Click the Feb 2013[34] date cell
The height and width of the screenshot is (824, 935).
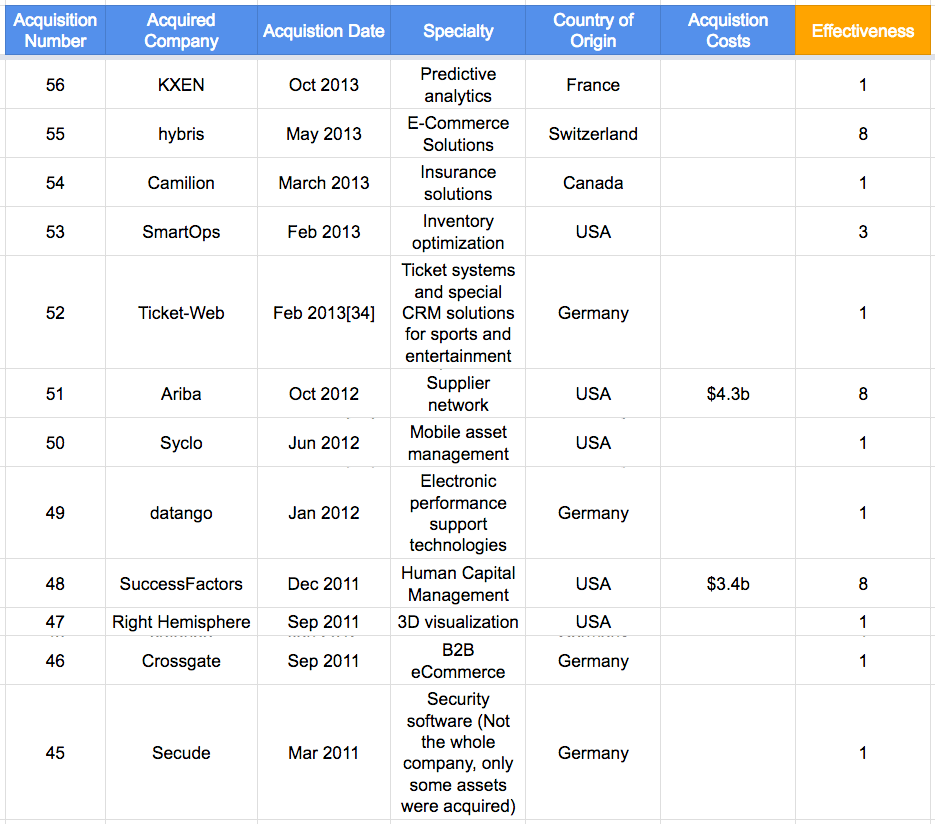pos(324,312)
